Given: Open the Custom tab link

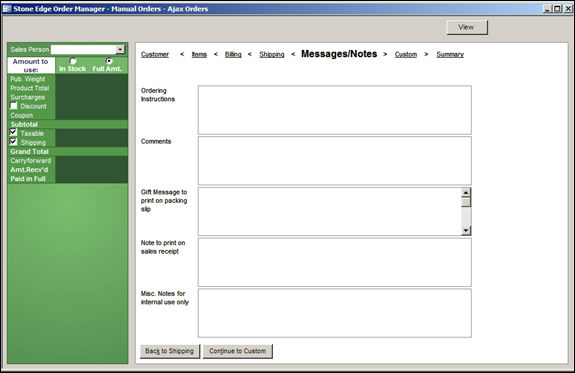Looking at the screenshot, I should 406,54.
